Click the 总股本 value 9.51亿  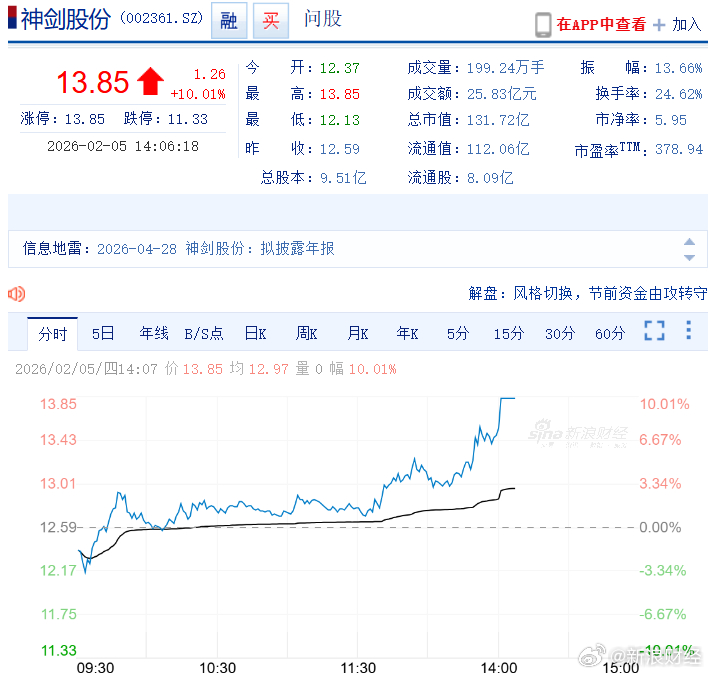click(343, 178)
